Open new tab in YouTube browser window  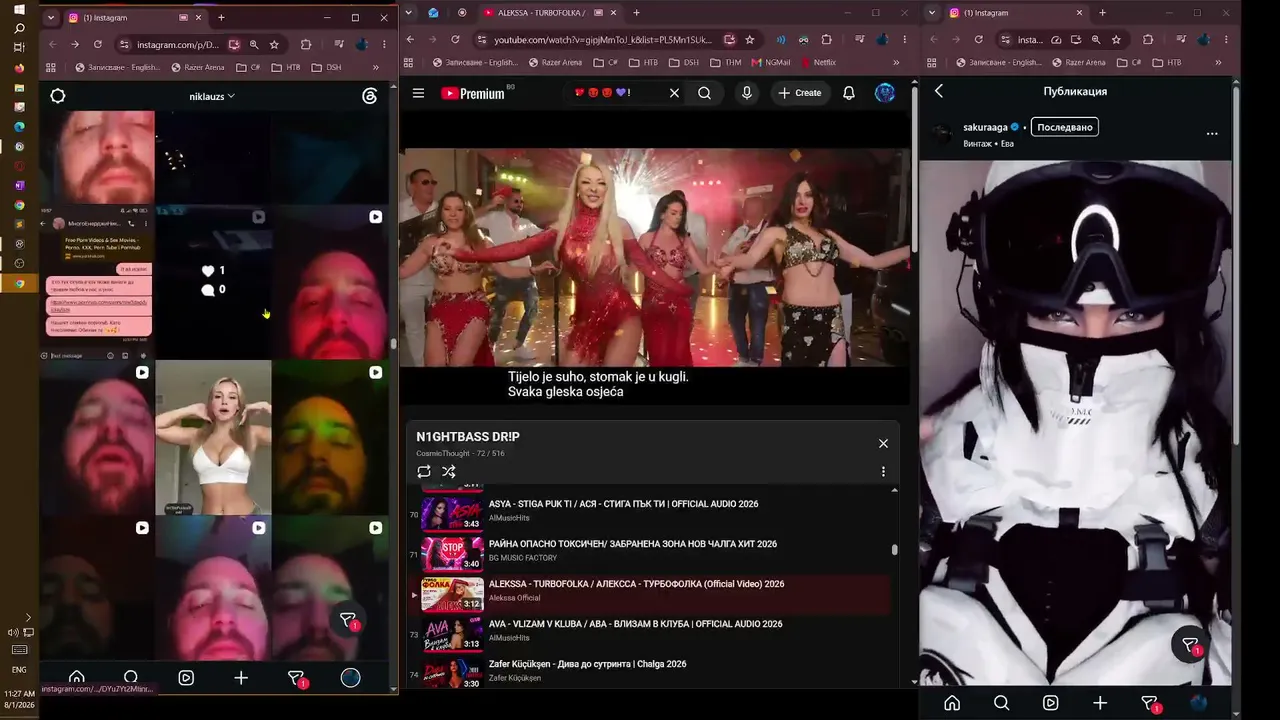pos(636,13)
